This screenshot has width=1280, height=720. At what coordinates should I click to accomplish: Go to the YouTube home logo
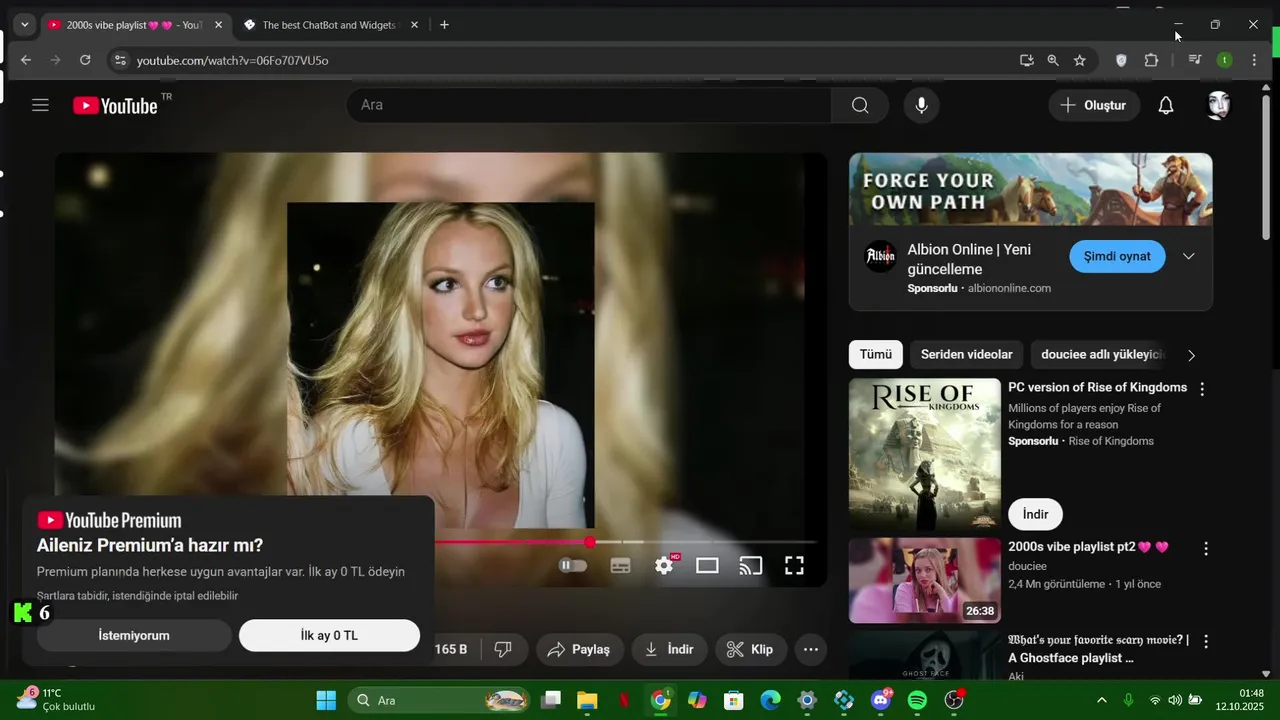click(115, 105)
